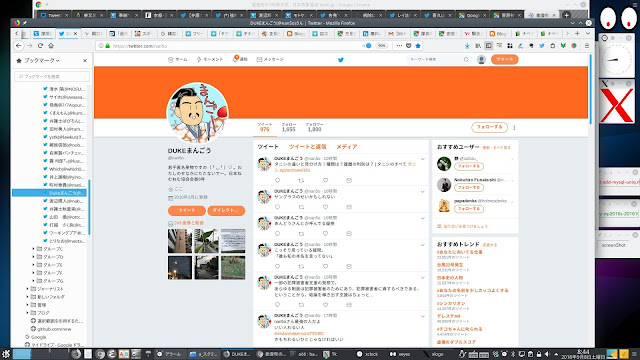Switch to メディア tab
640x360 pixels.
click(347, 147)
